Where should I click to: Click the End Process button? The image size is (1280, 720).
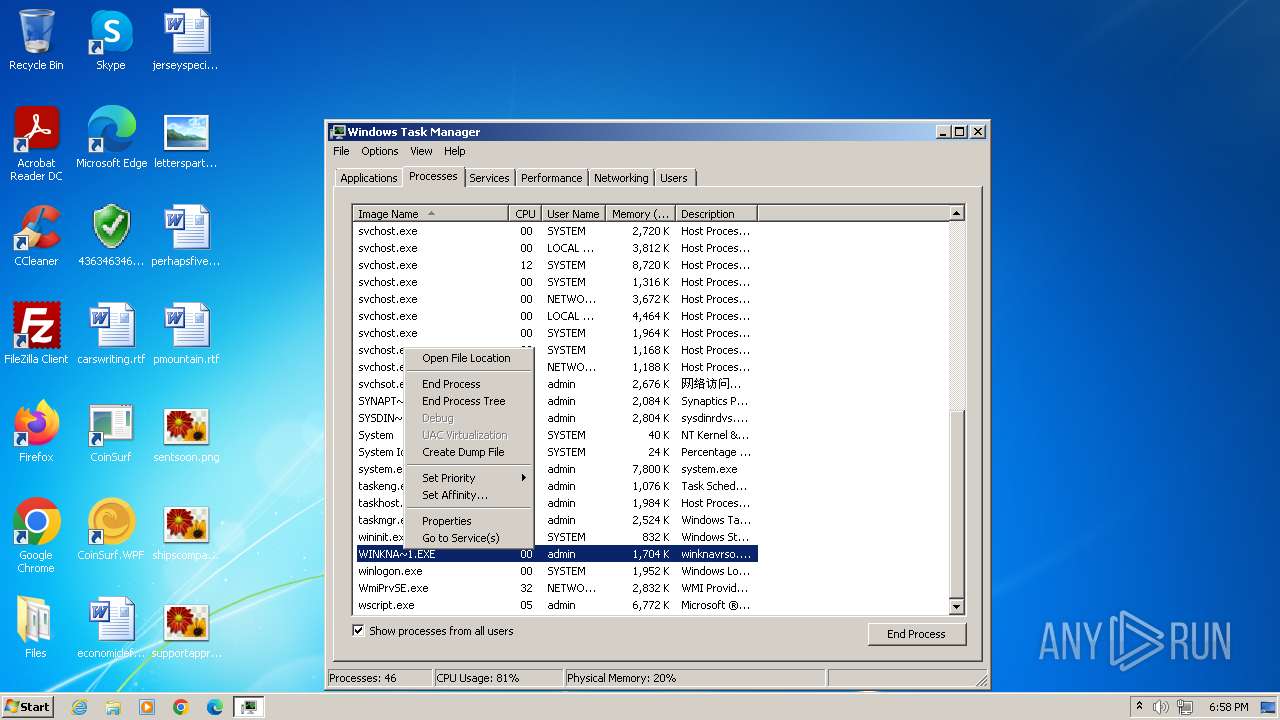click(x=916, y=634)
